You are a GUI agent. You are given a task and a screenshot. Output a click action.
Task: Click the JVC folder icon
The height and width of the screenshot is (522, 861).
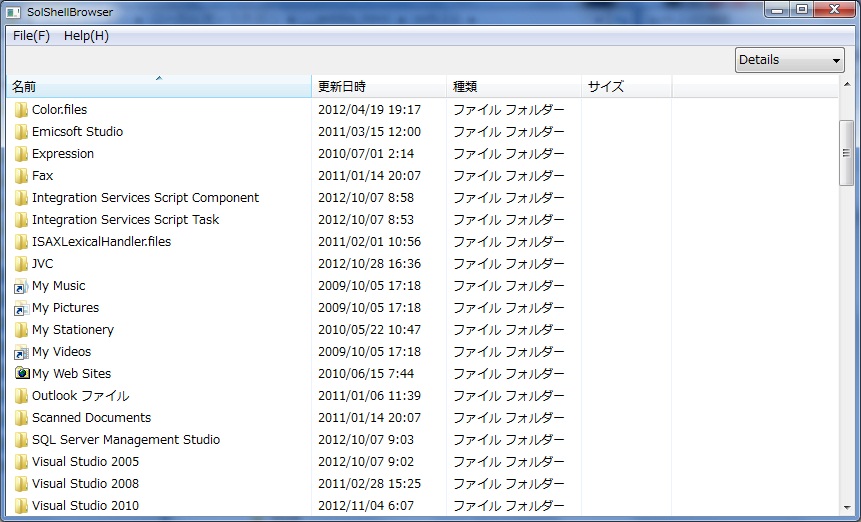pos(21,263)
